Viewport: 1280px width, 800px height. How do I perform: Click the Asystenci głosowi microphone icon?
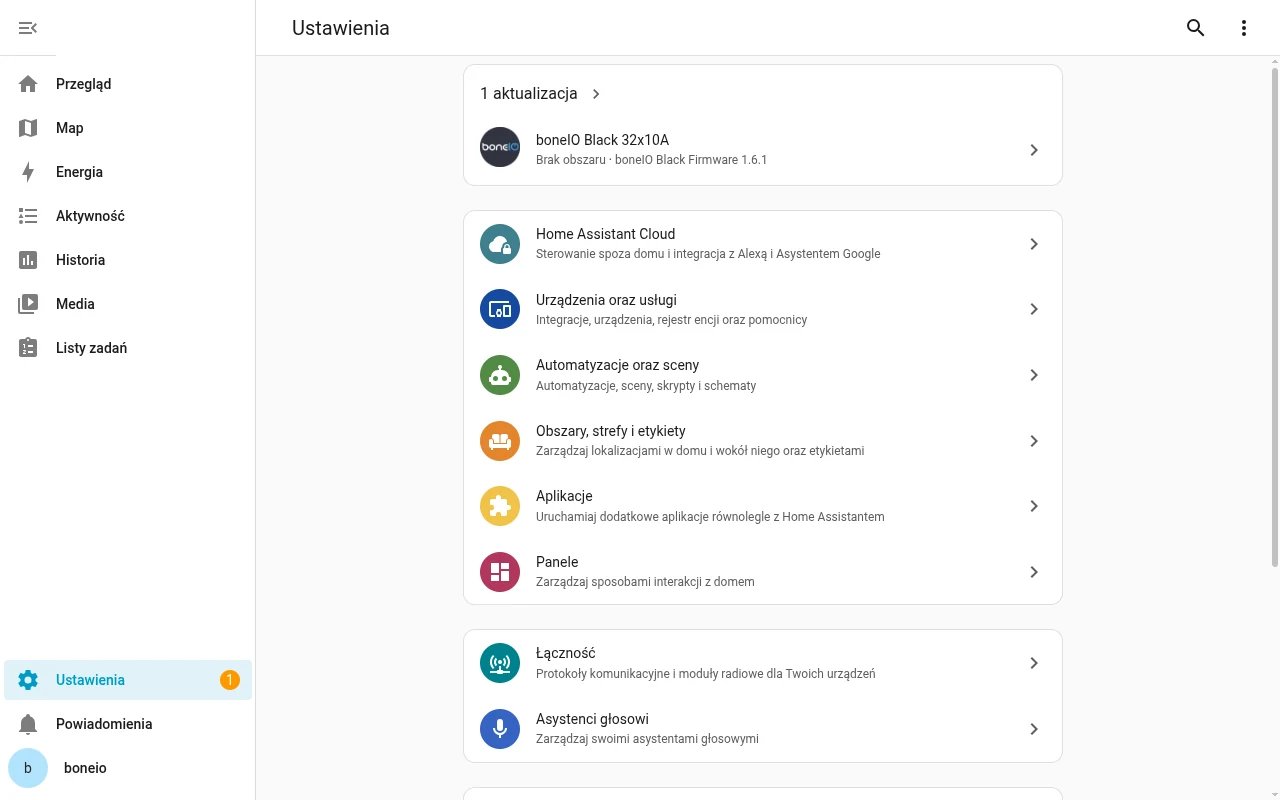(500, 729)
